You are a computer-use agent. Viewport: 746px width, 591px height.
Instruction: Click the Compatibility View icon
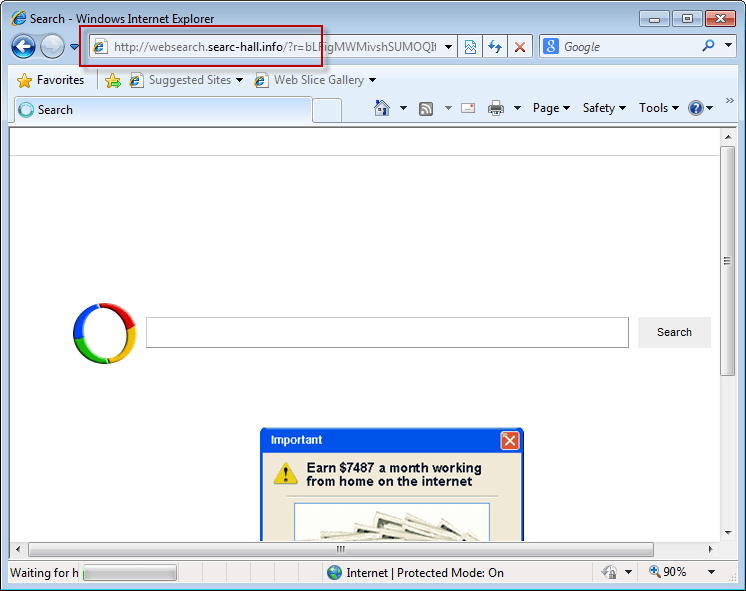coord(470,47)
